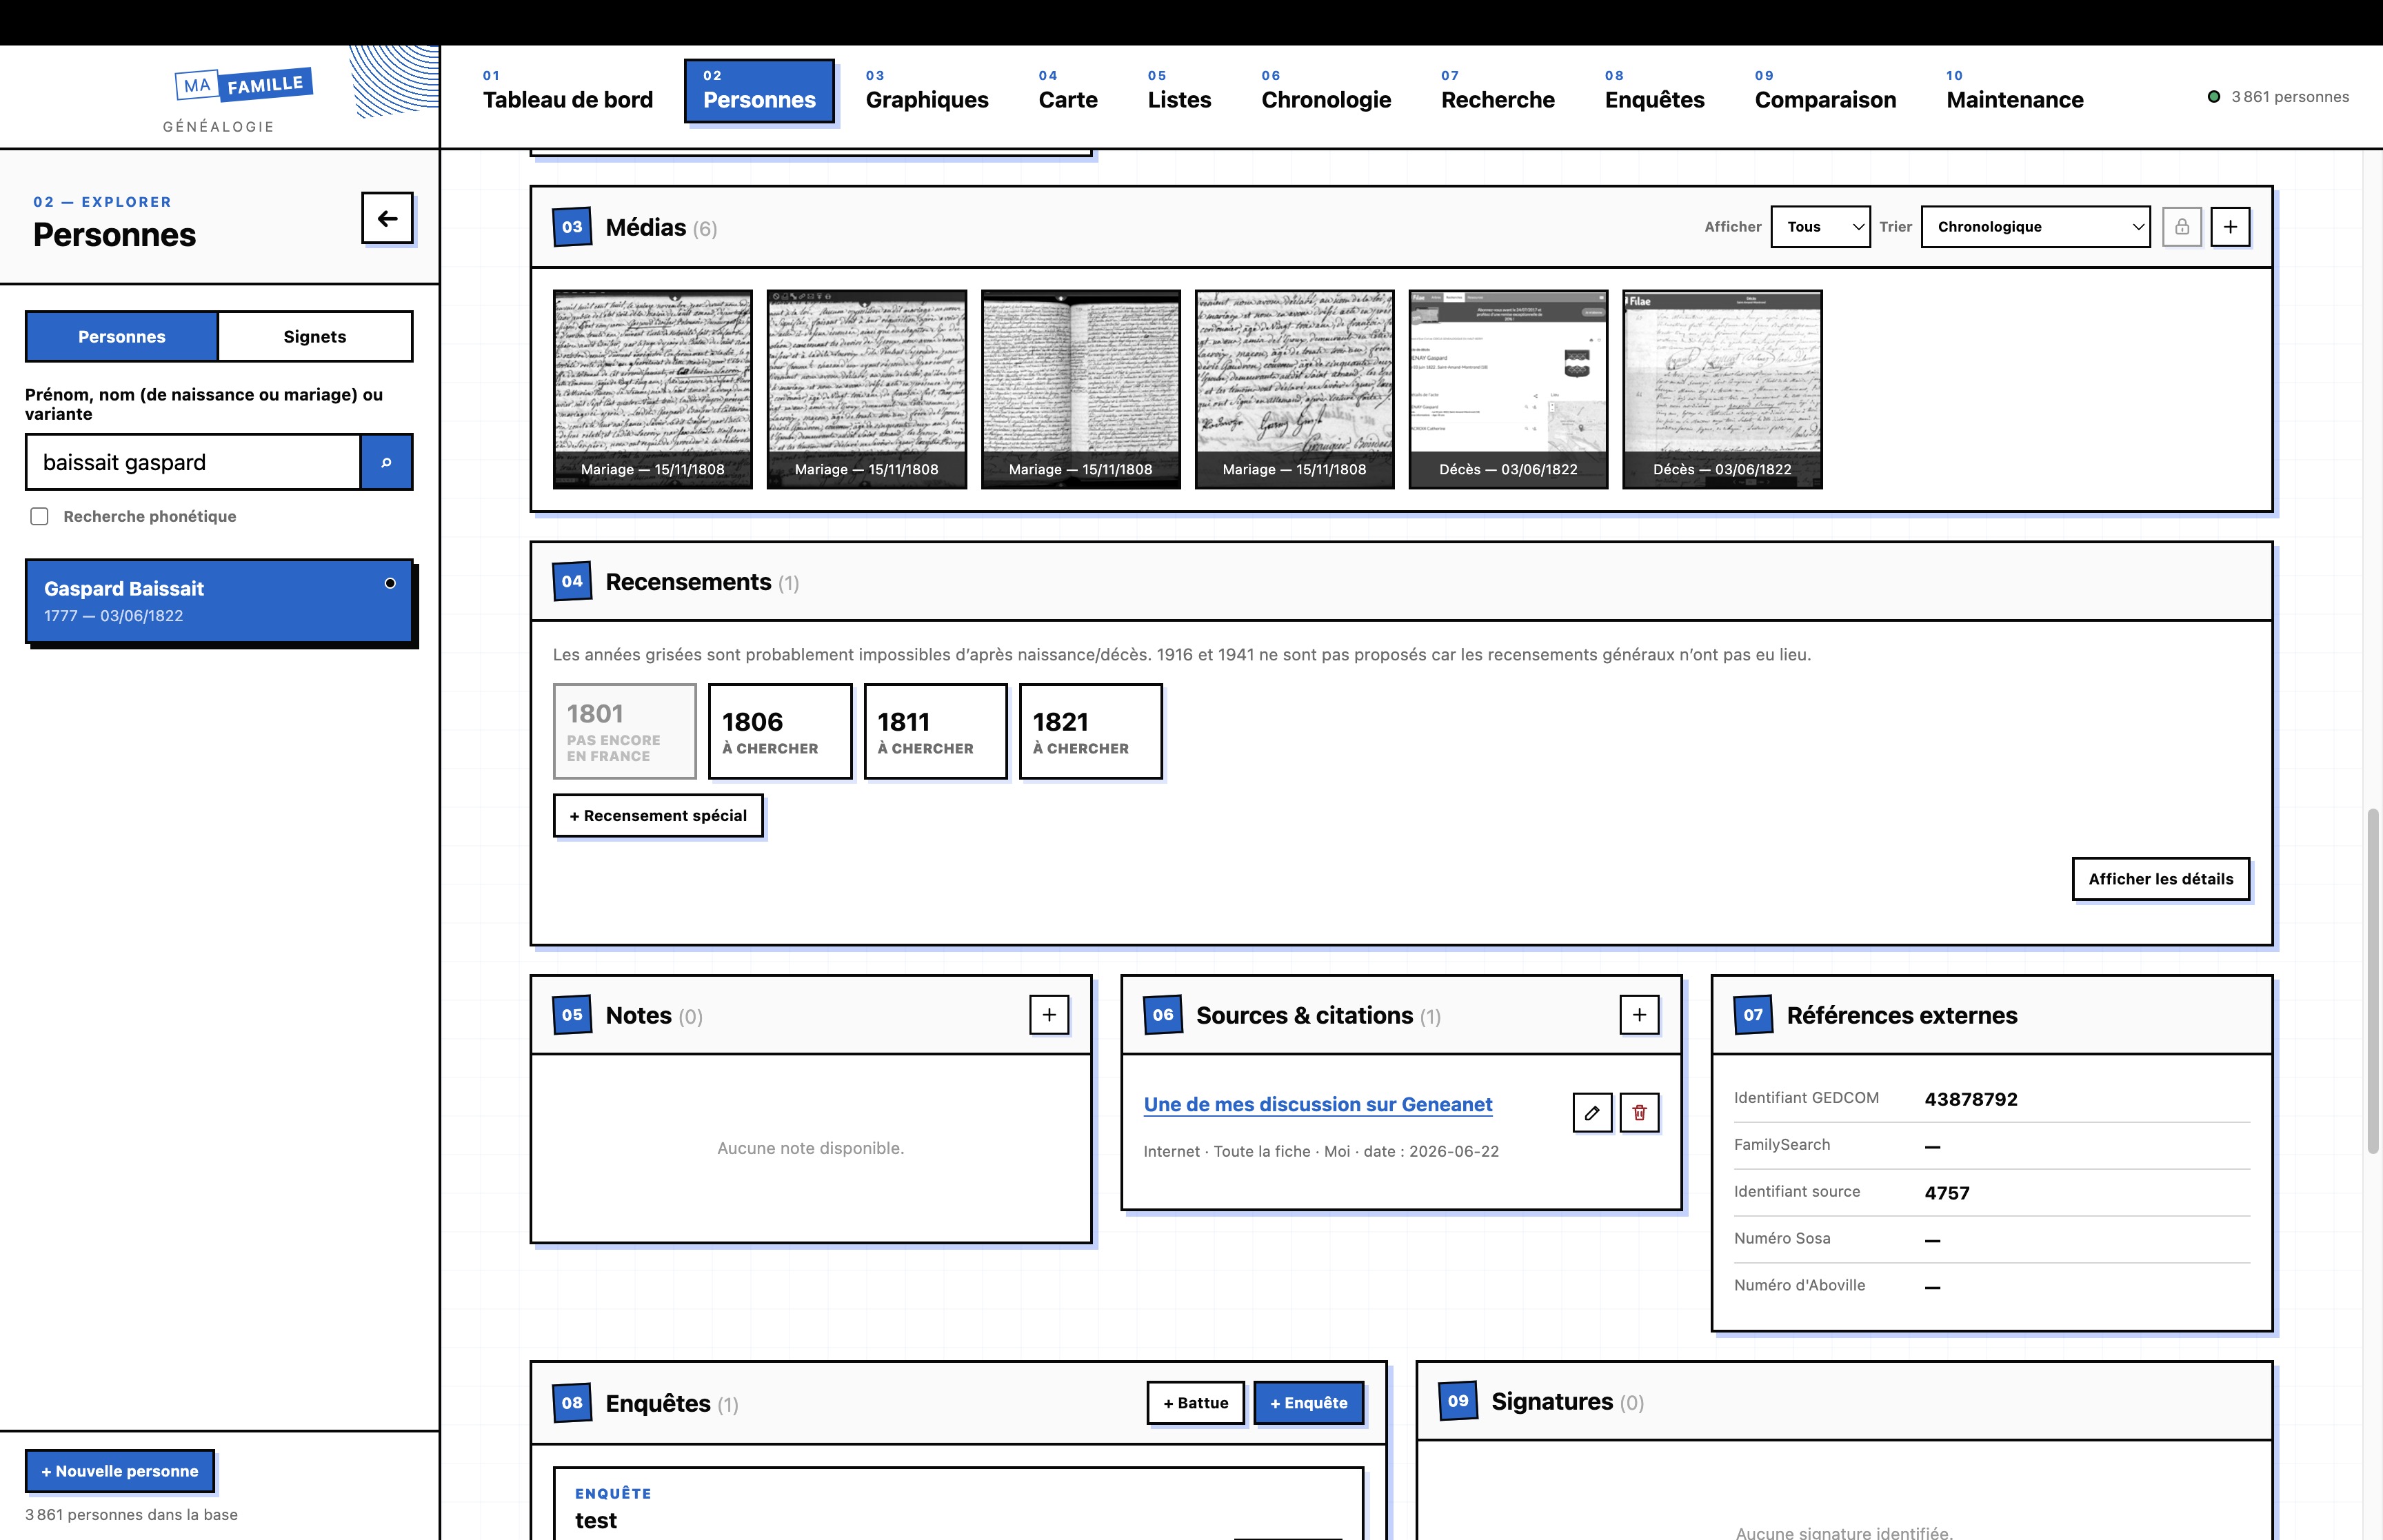2383x1540 pixels.
Task: Open the test enquête card
Action: pos(958,1504)
